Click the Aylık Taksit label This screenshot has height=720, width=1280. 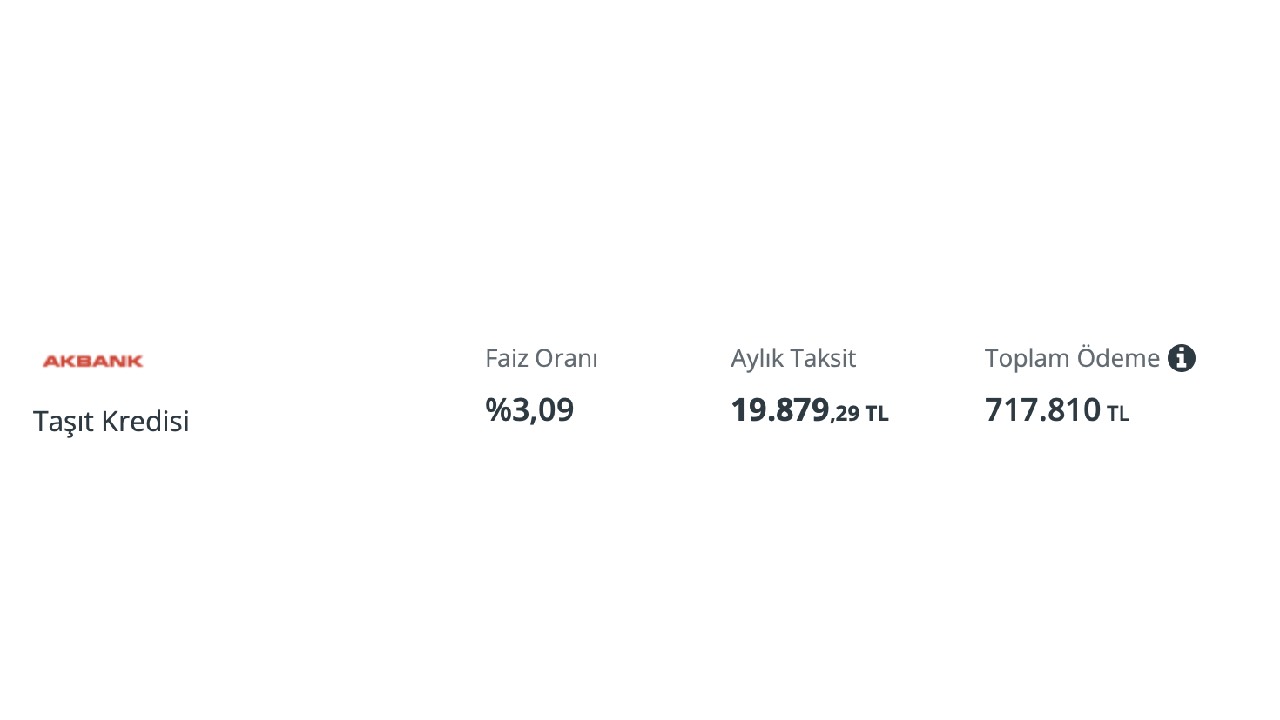[x=793, y=358]
